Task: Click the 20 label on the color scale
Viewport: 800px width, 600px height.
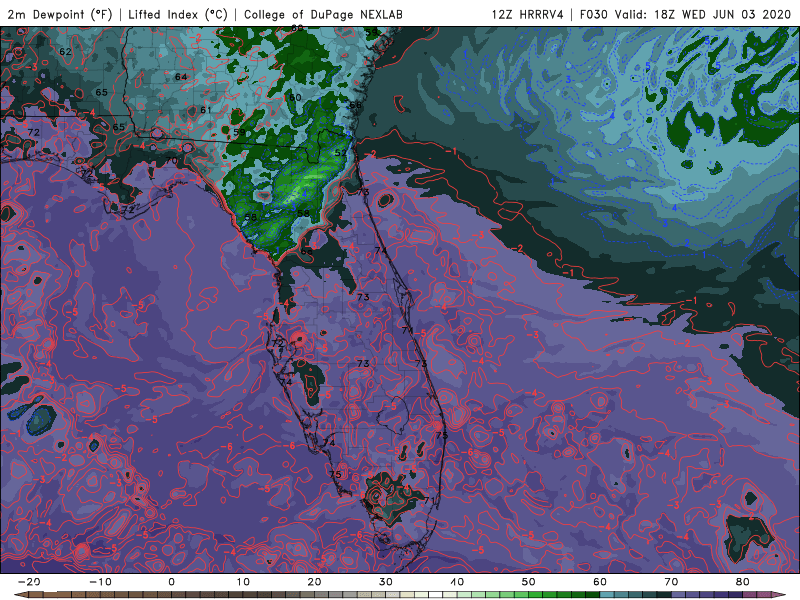Action: [314, 582]
